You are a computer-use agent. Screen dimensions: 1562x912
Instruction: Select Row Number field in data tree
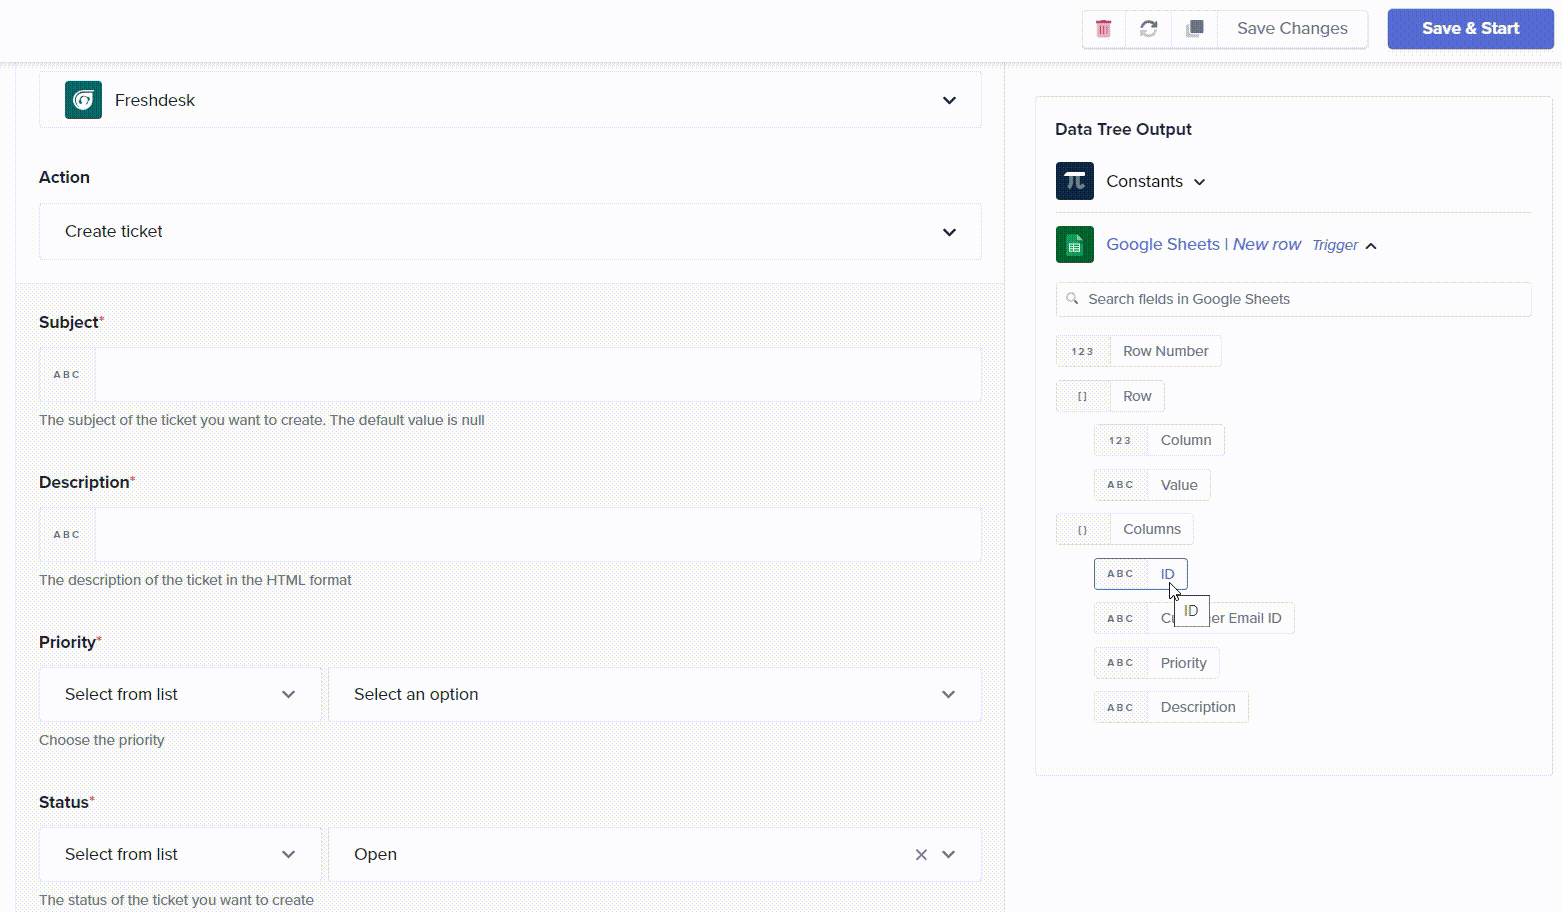coord(1139,351)
